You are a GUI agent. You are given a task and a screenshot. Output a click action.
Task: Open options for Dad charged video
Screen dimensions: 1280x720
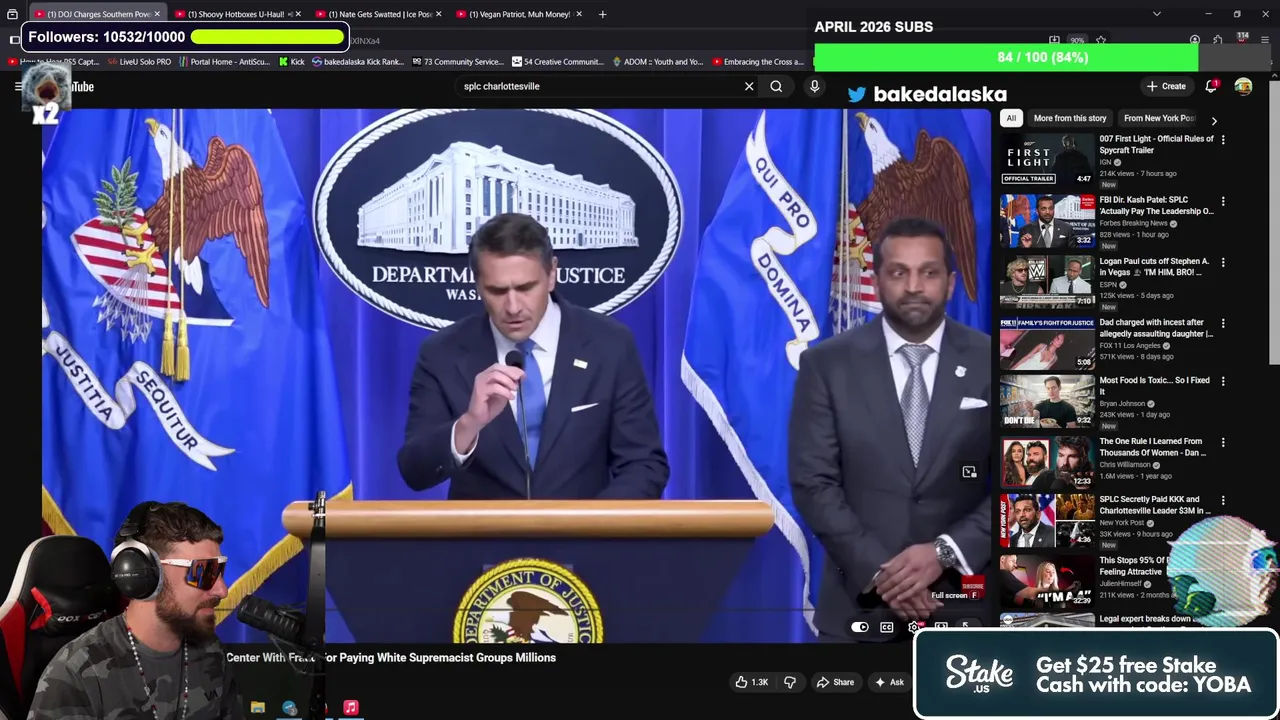pos(1223,324)
